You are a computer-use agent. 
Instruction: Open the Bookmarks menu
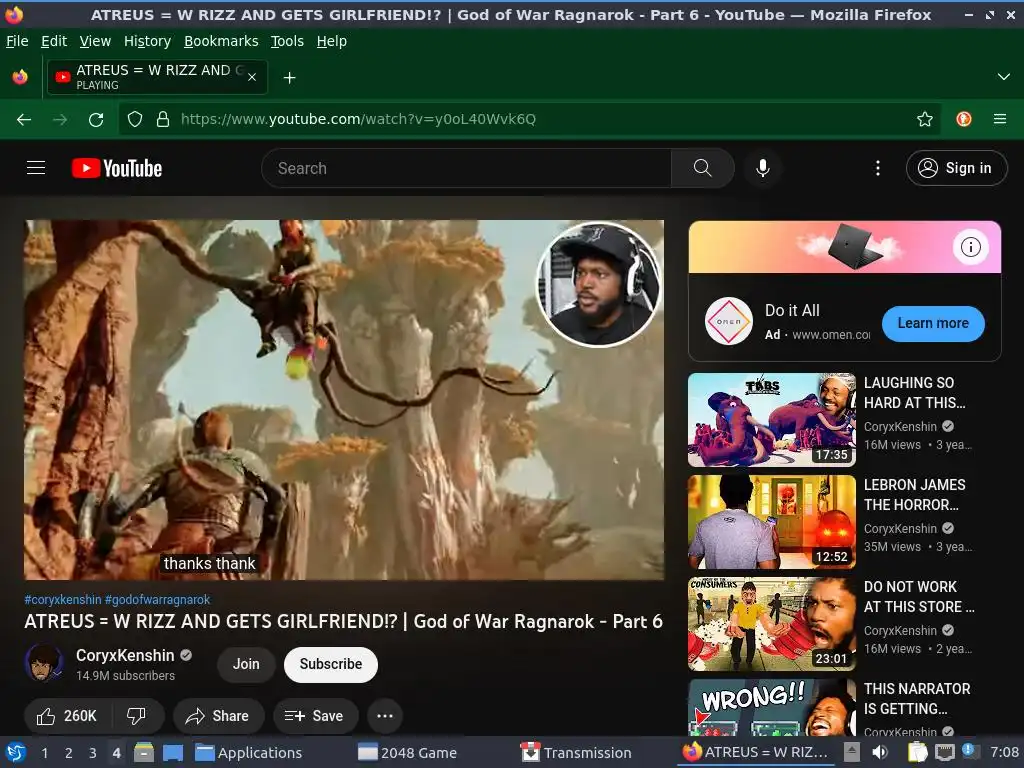pos(221,41)
